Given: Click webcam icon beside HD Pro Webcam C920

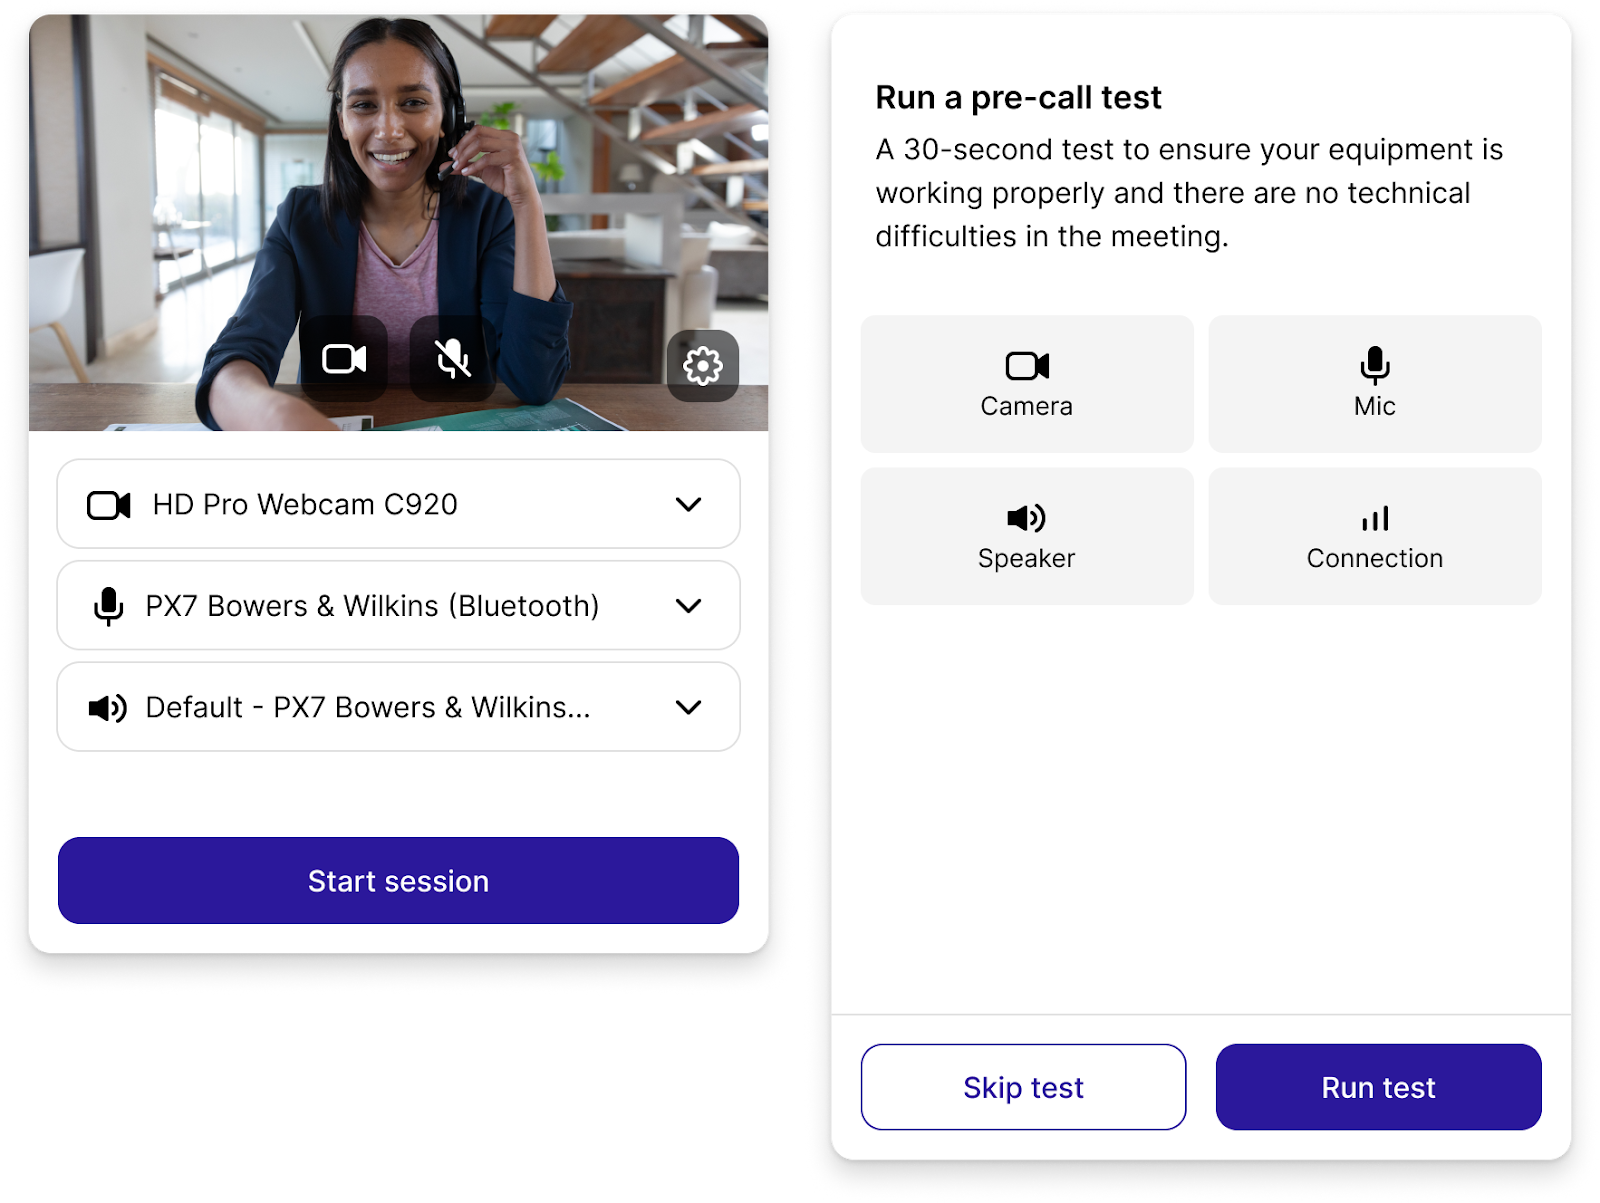Looking at the screenshot, I should coord(109,505).
